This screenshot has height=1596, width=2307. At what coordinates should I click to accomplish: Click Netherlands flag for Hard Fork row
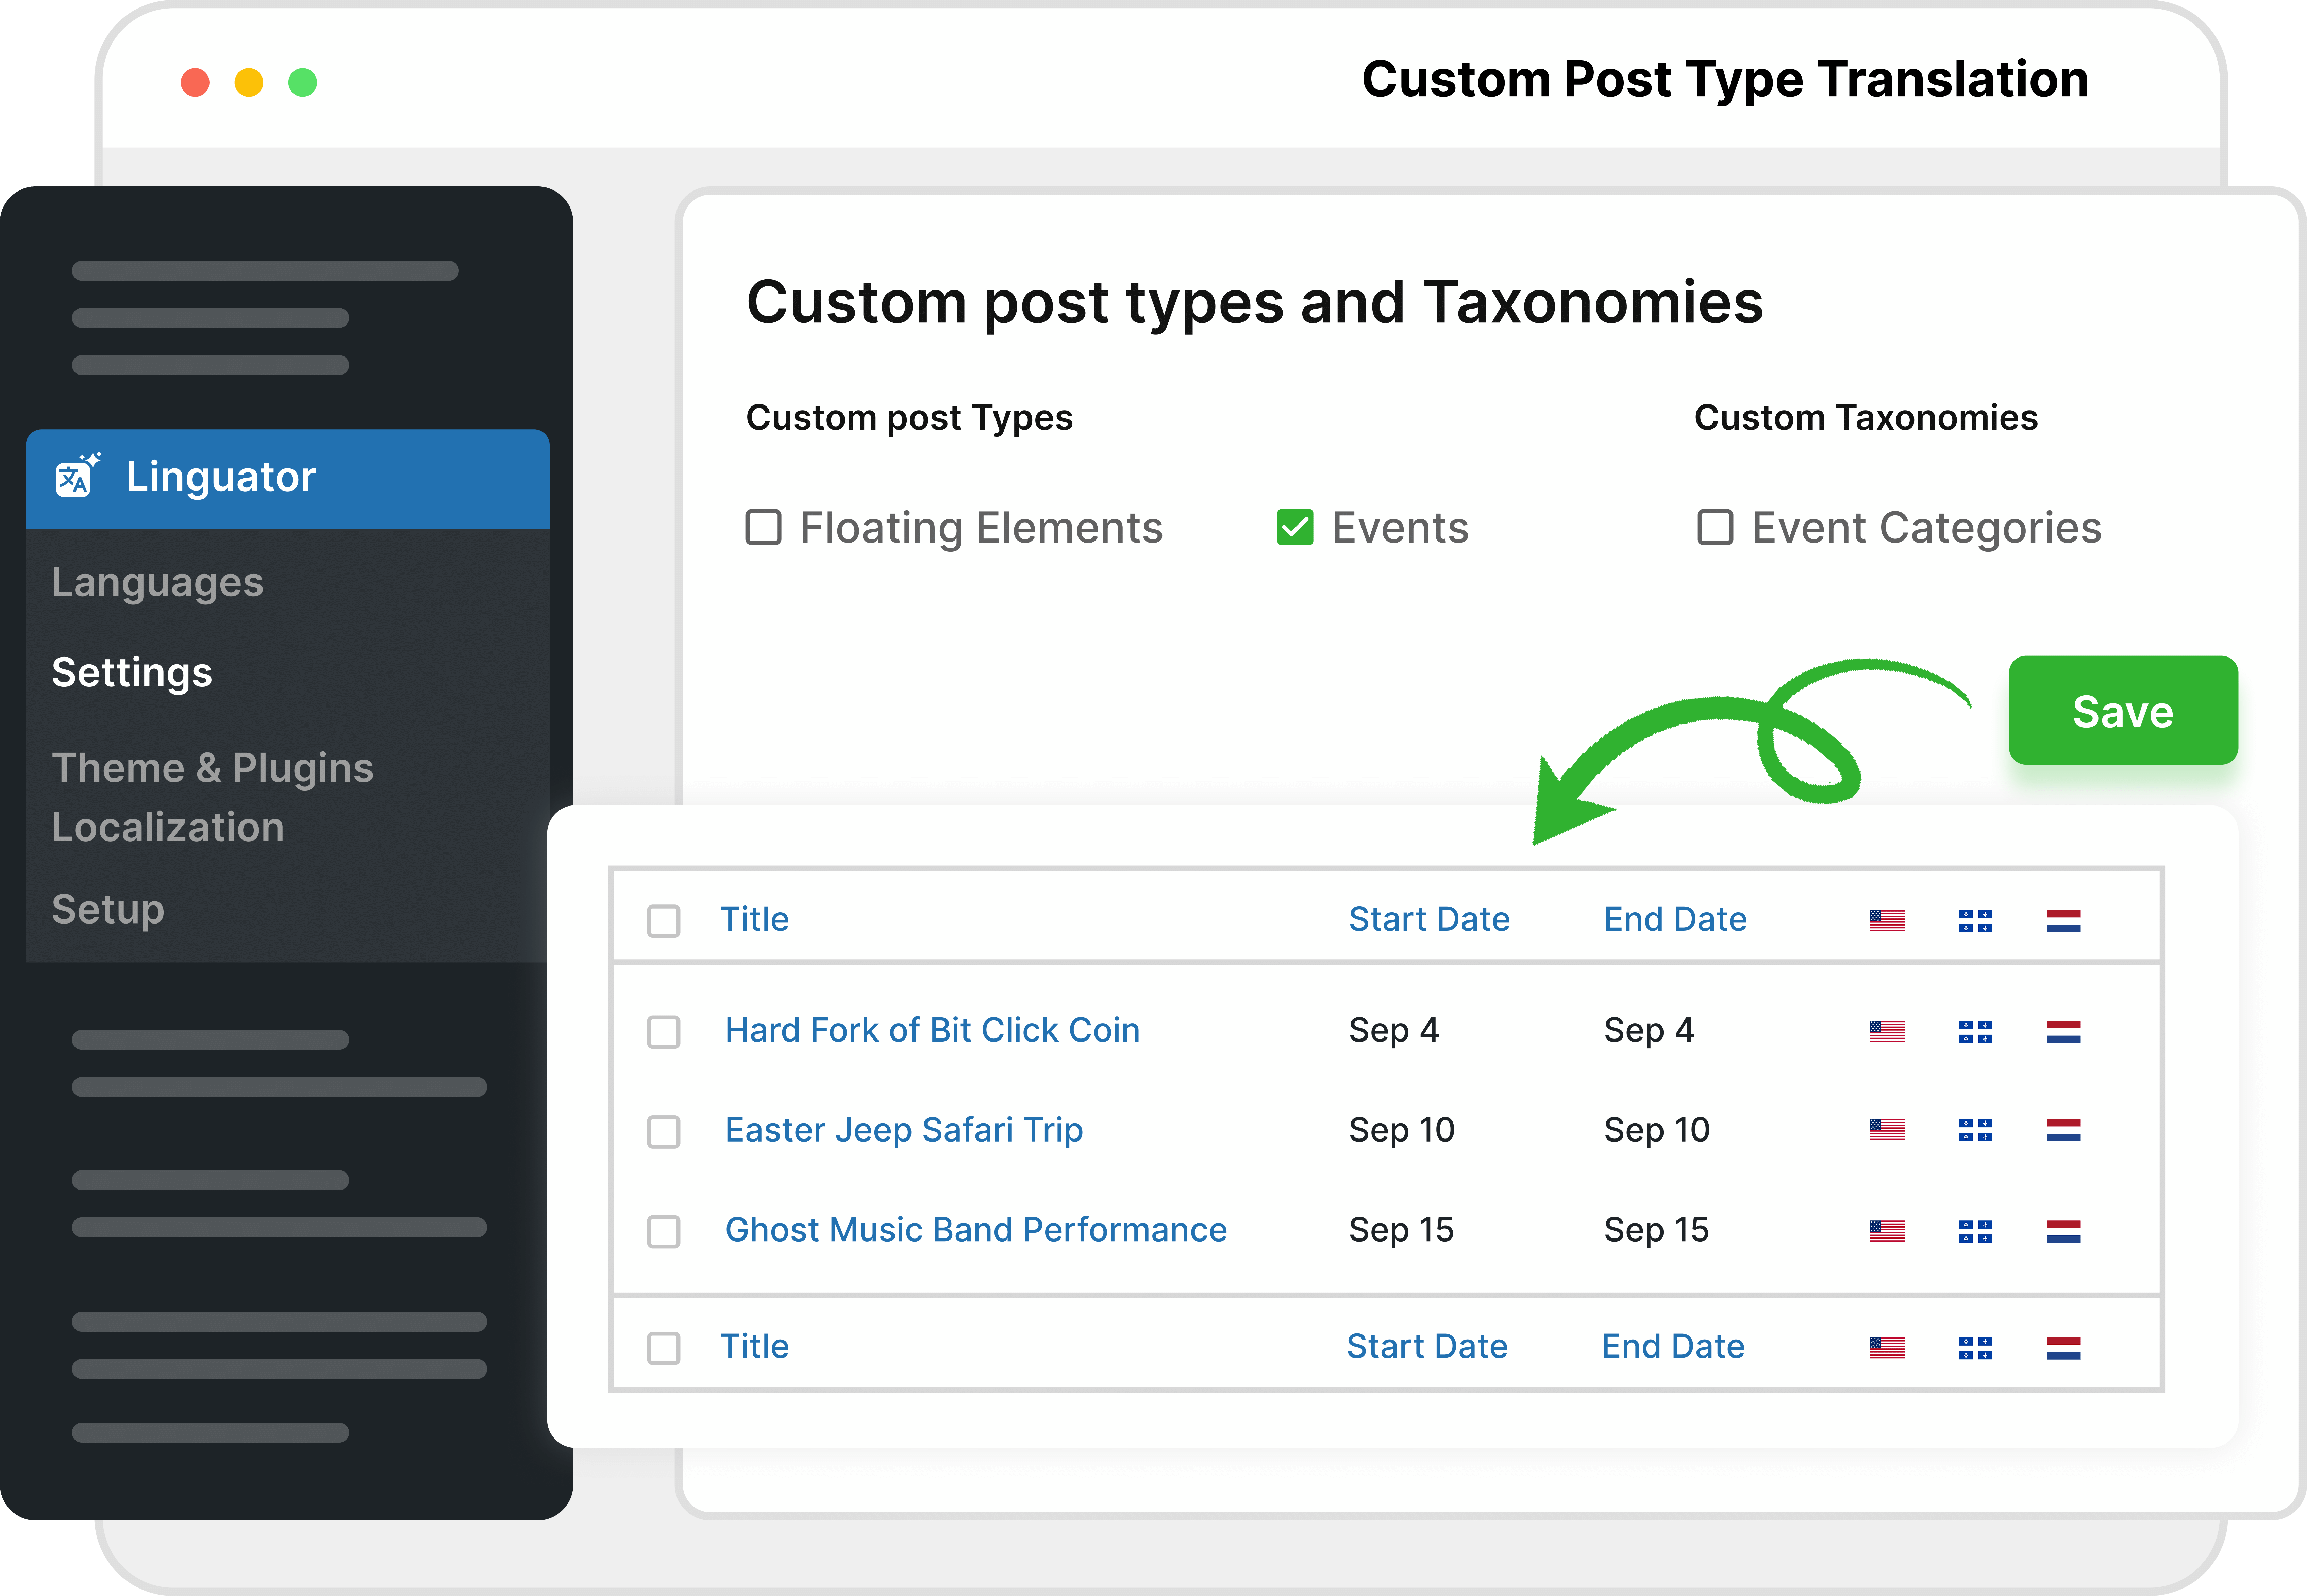point(2063,1031)
